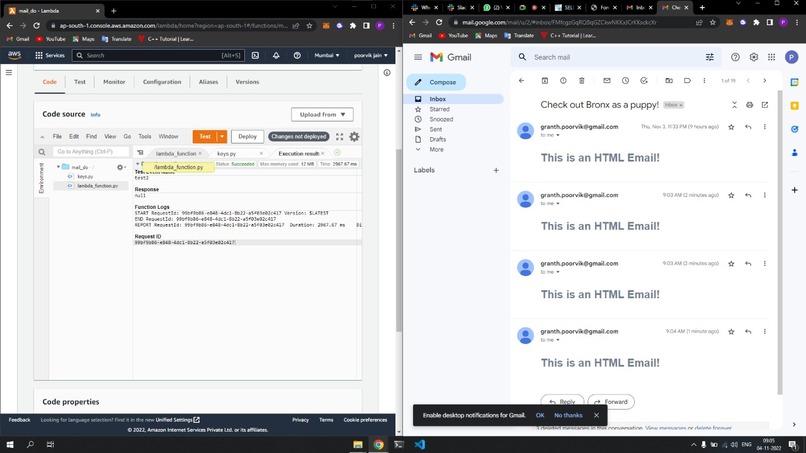Click Forward button below the messages

pos(611,402)
